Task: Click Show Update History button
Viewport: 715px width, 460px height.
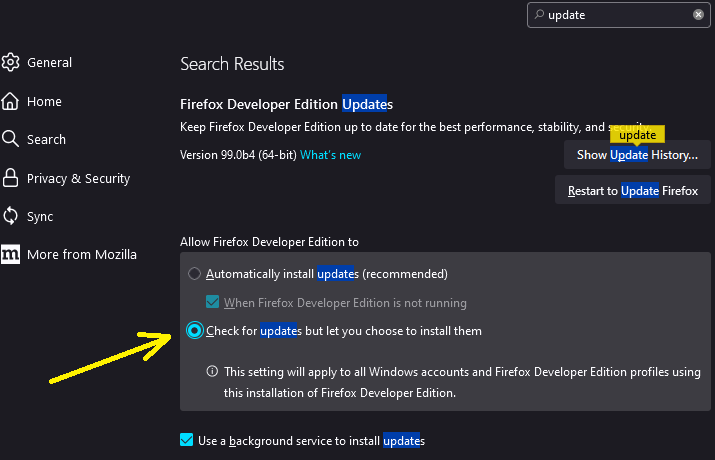Action: pyautogui.click(x=637, y=155)
